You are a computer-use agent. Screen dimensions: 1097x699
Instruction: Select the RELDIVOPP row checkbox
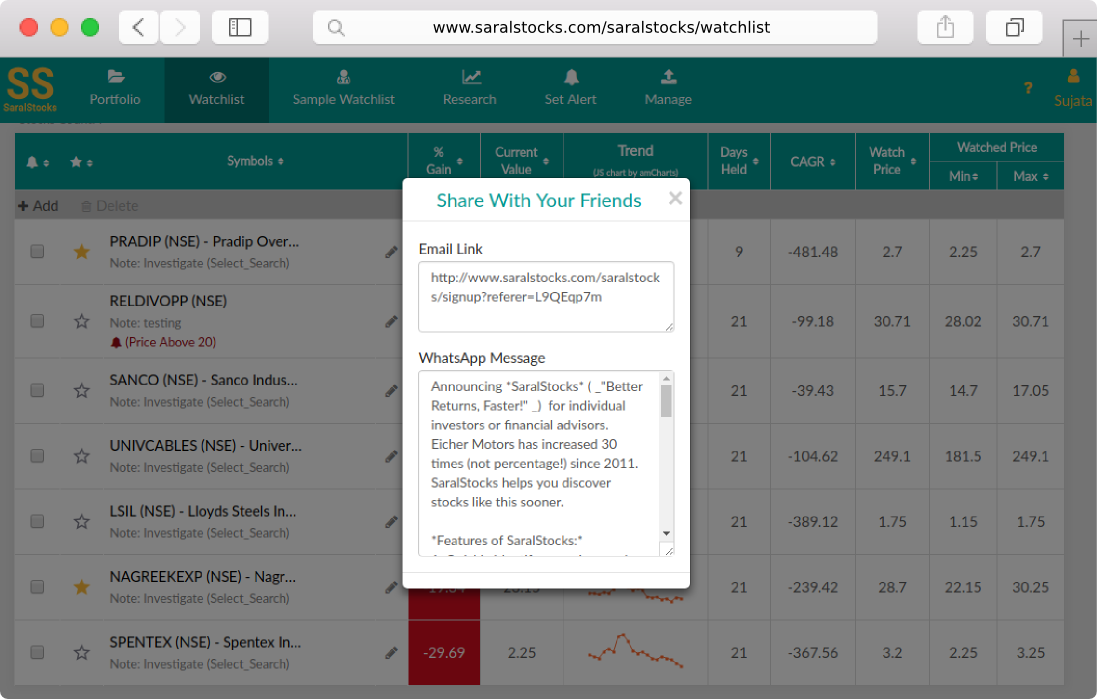pyautogui.click(x=37, y=321)
